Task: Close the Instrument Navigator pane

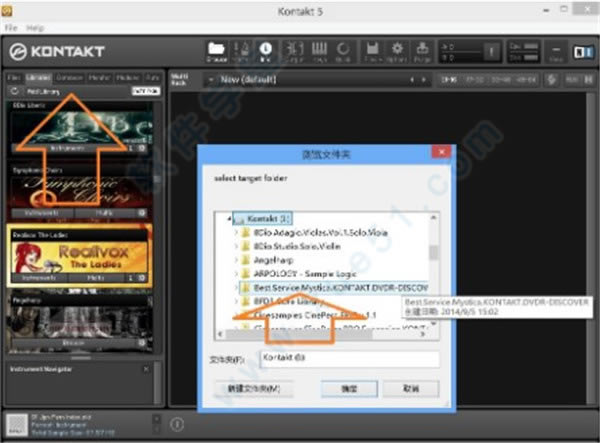Action: (146, 369)
